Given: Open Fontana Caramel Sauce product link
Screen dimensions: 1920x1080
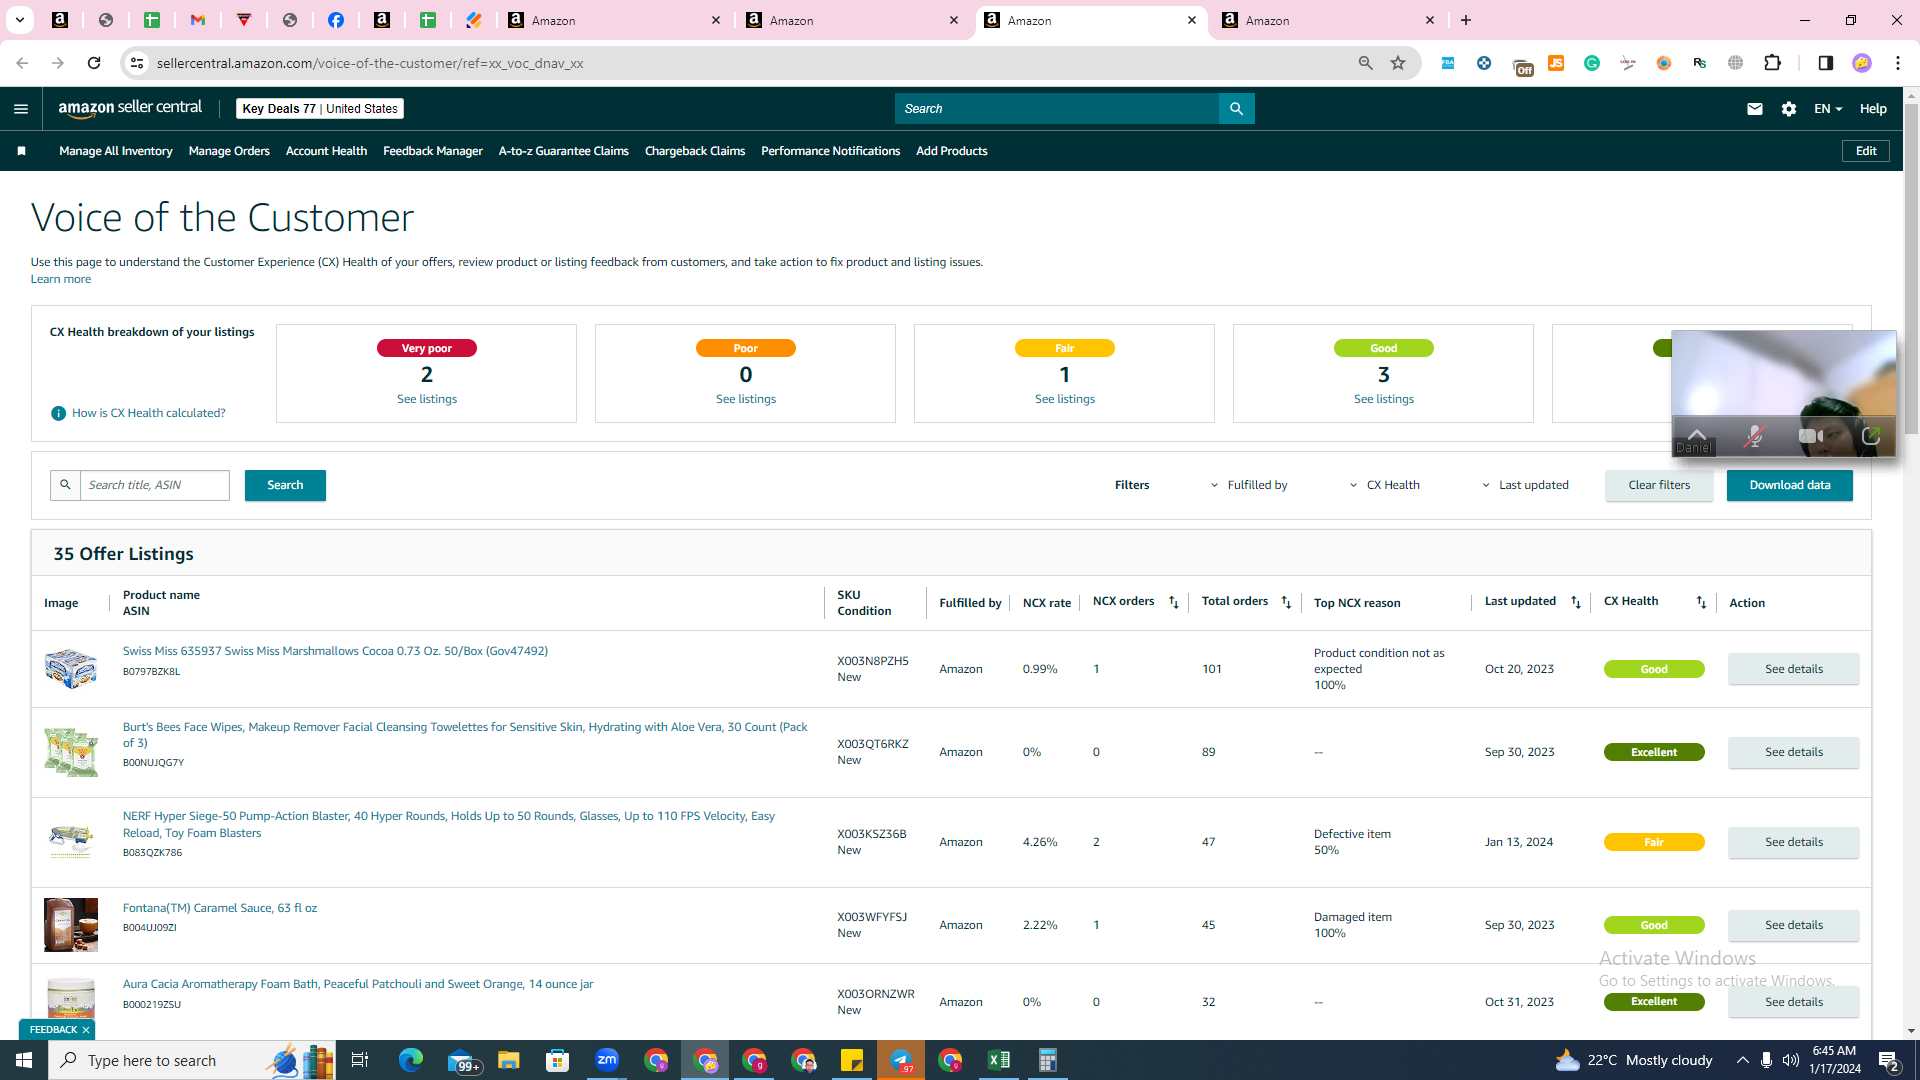Looking at the screenshot, I should [x=220, y=908].
